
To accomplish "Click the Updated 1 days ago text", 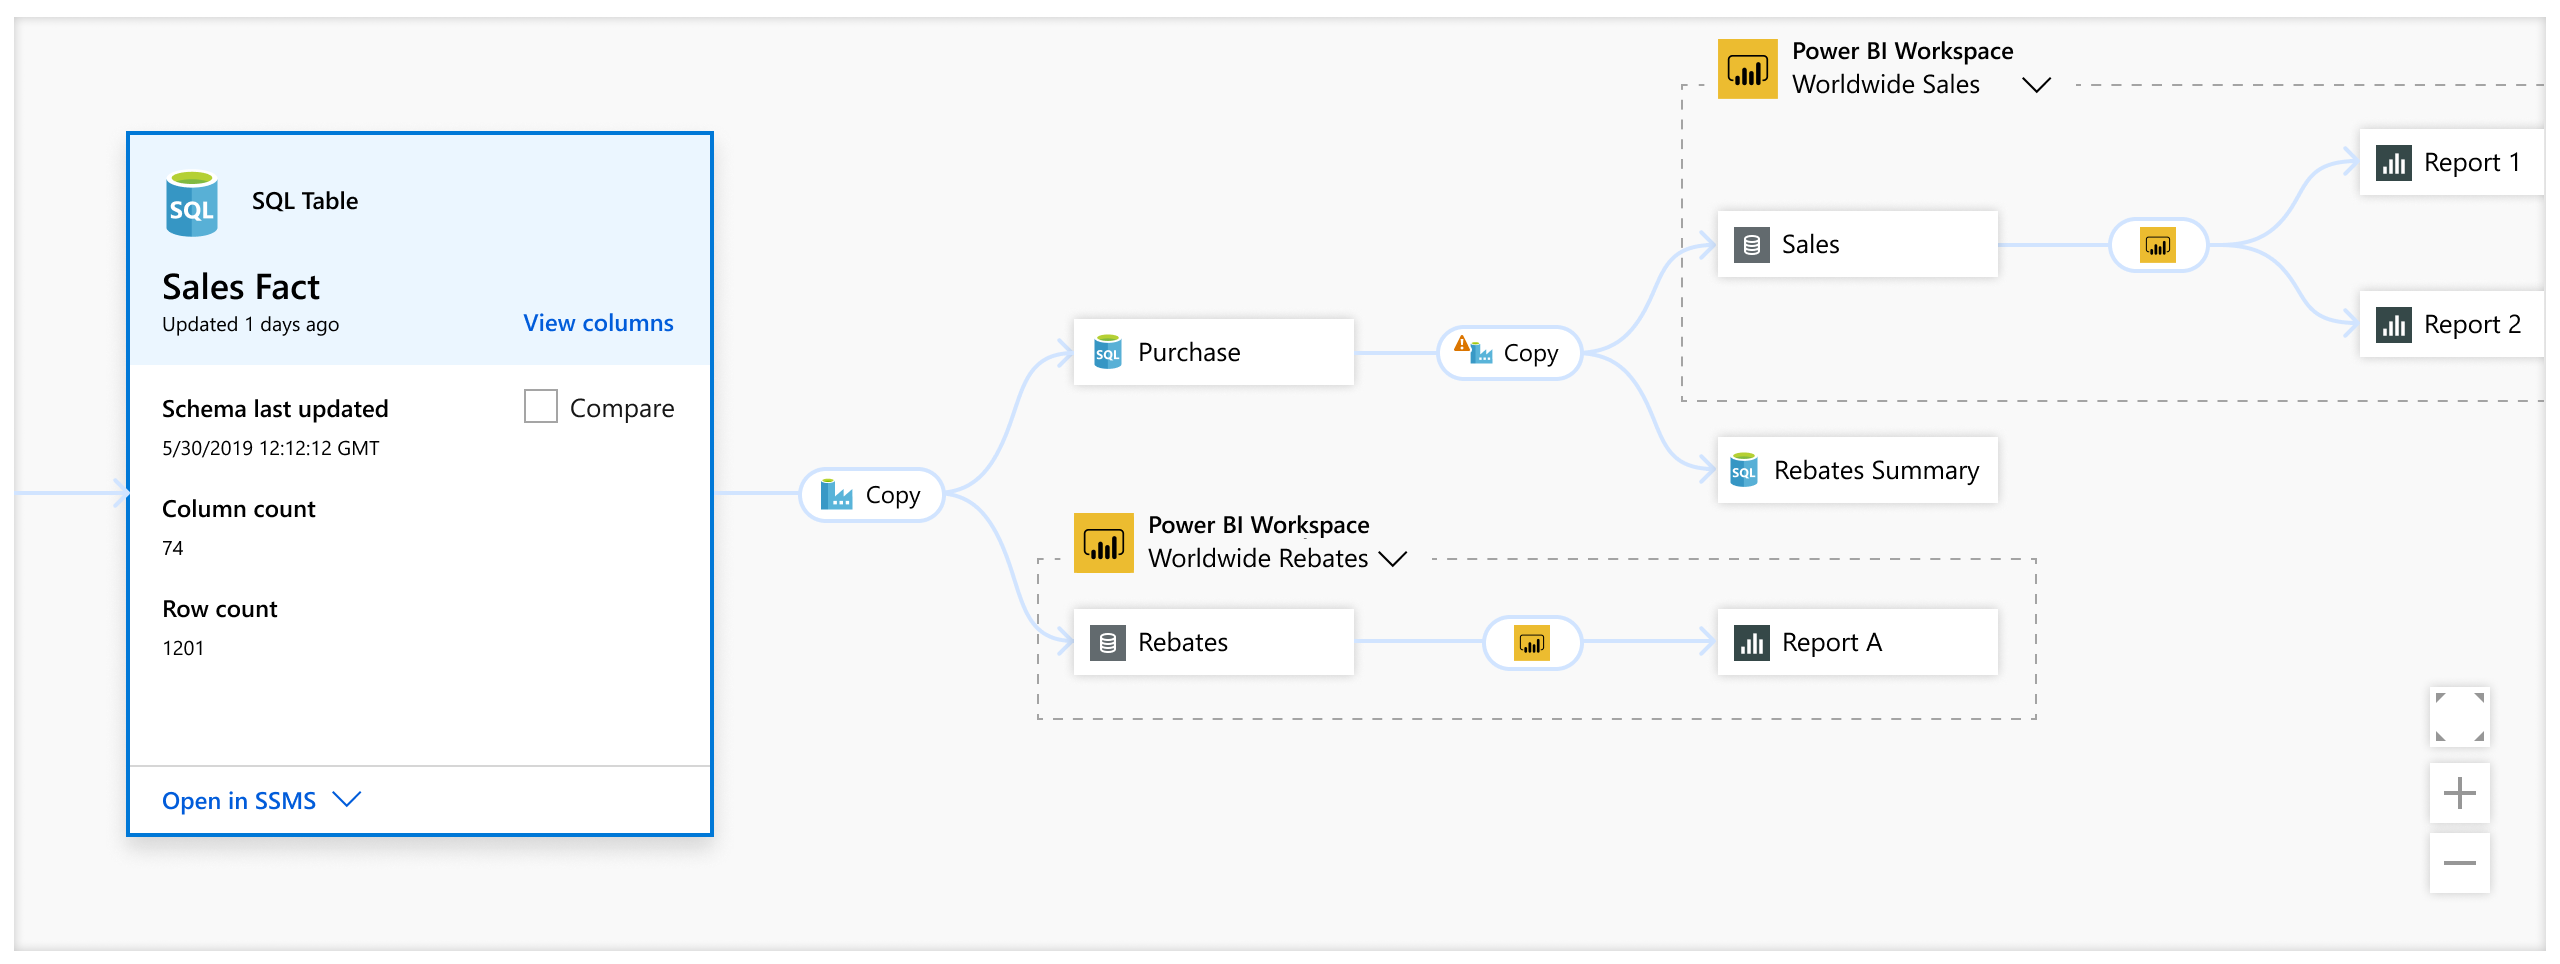I will coord(250,325).
